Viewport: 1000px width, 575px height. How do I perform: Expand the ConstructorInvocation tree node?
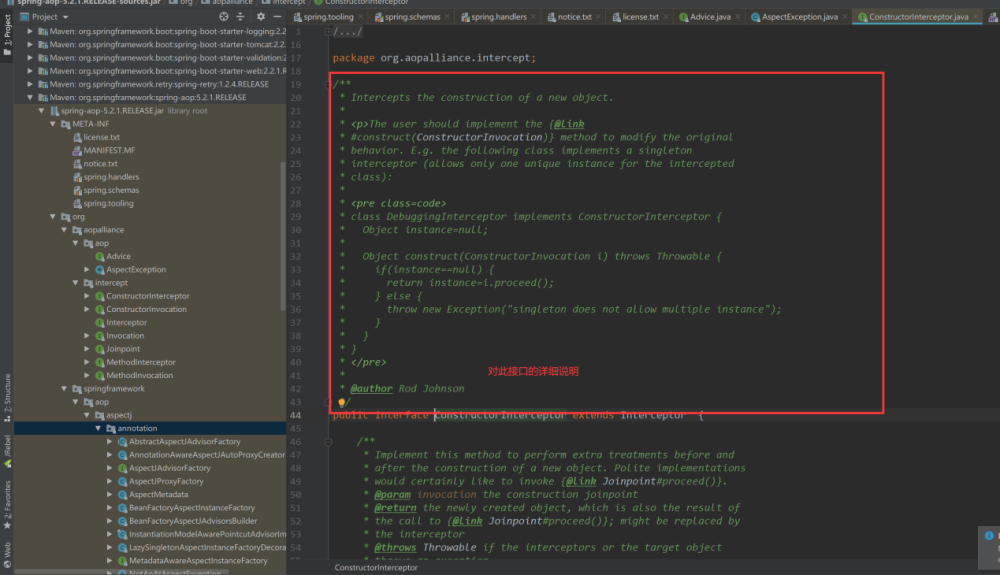tap(87, 309)
